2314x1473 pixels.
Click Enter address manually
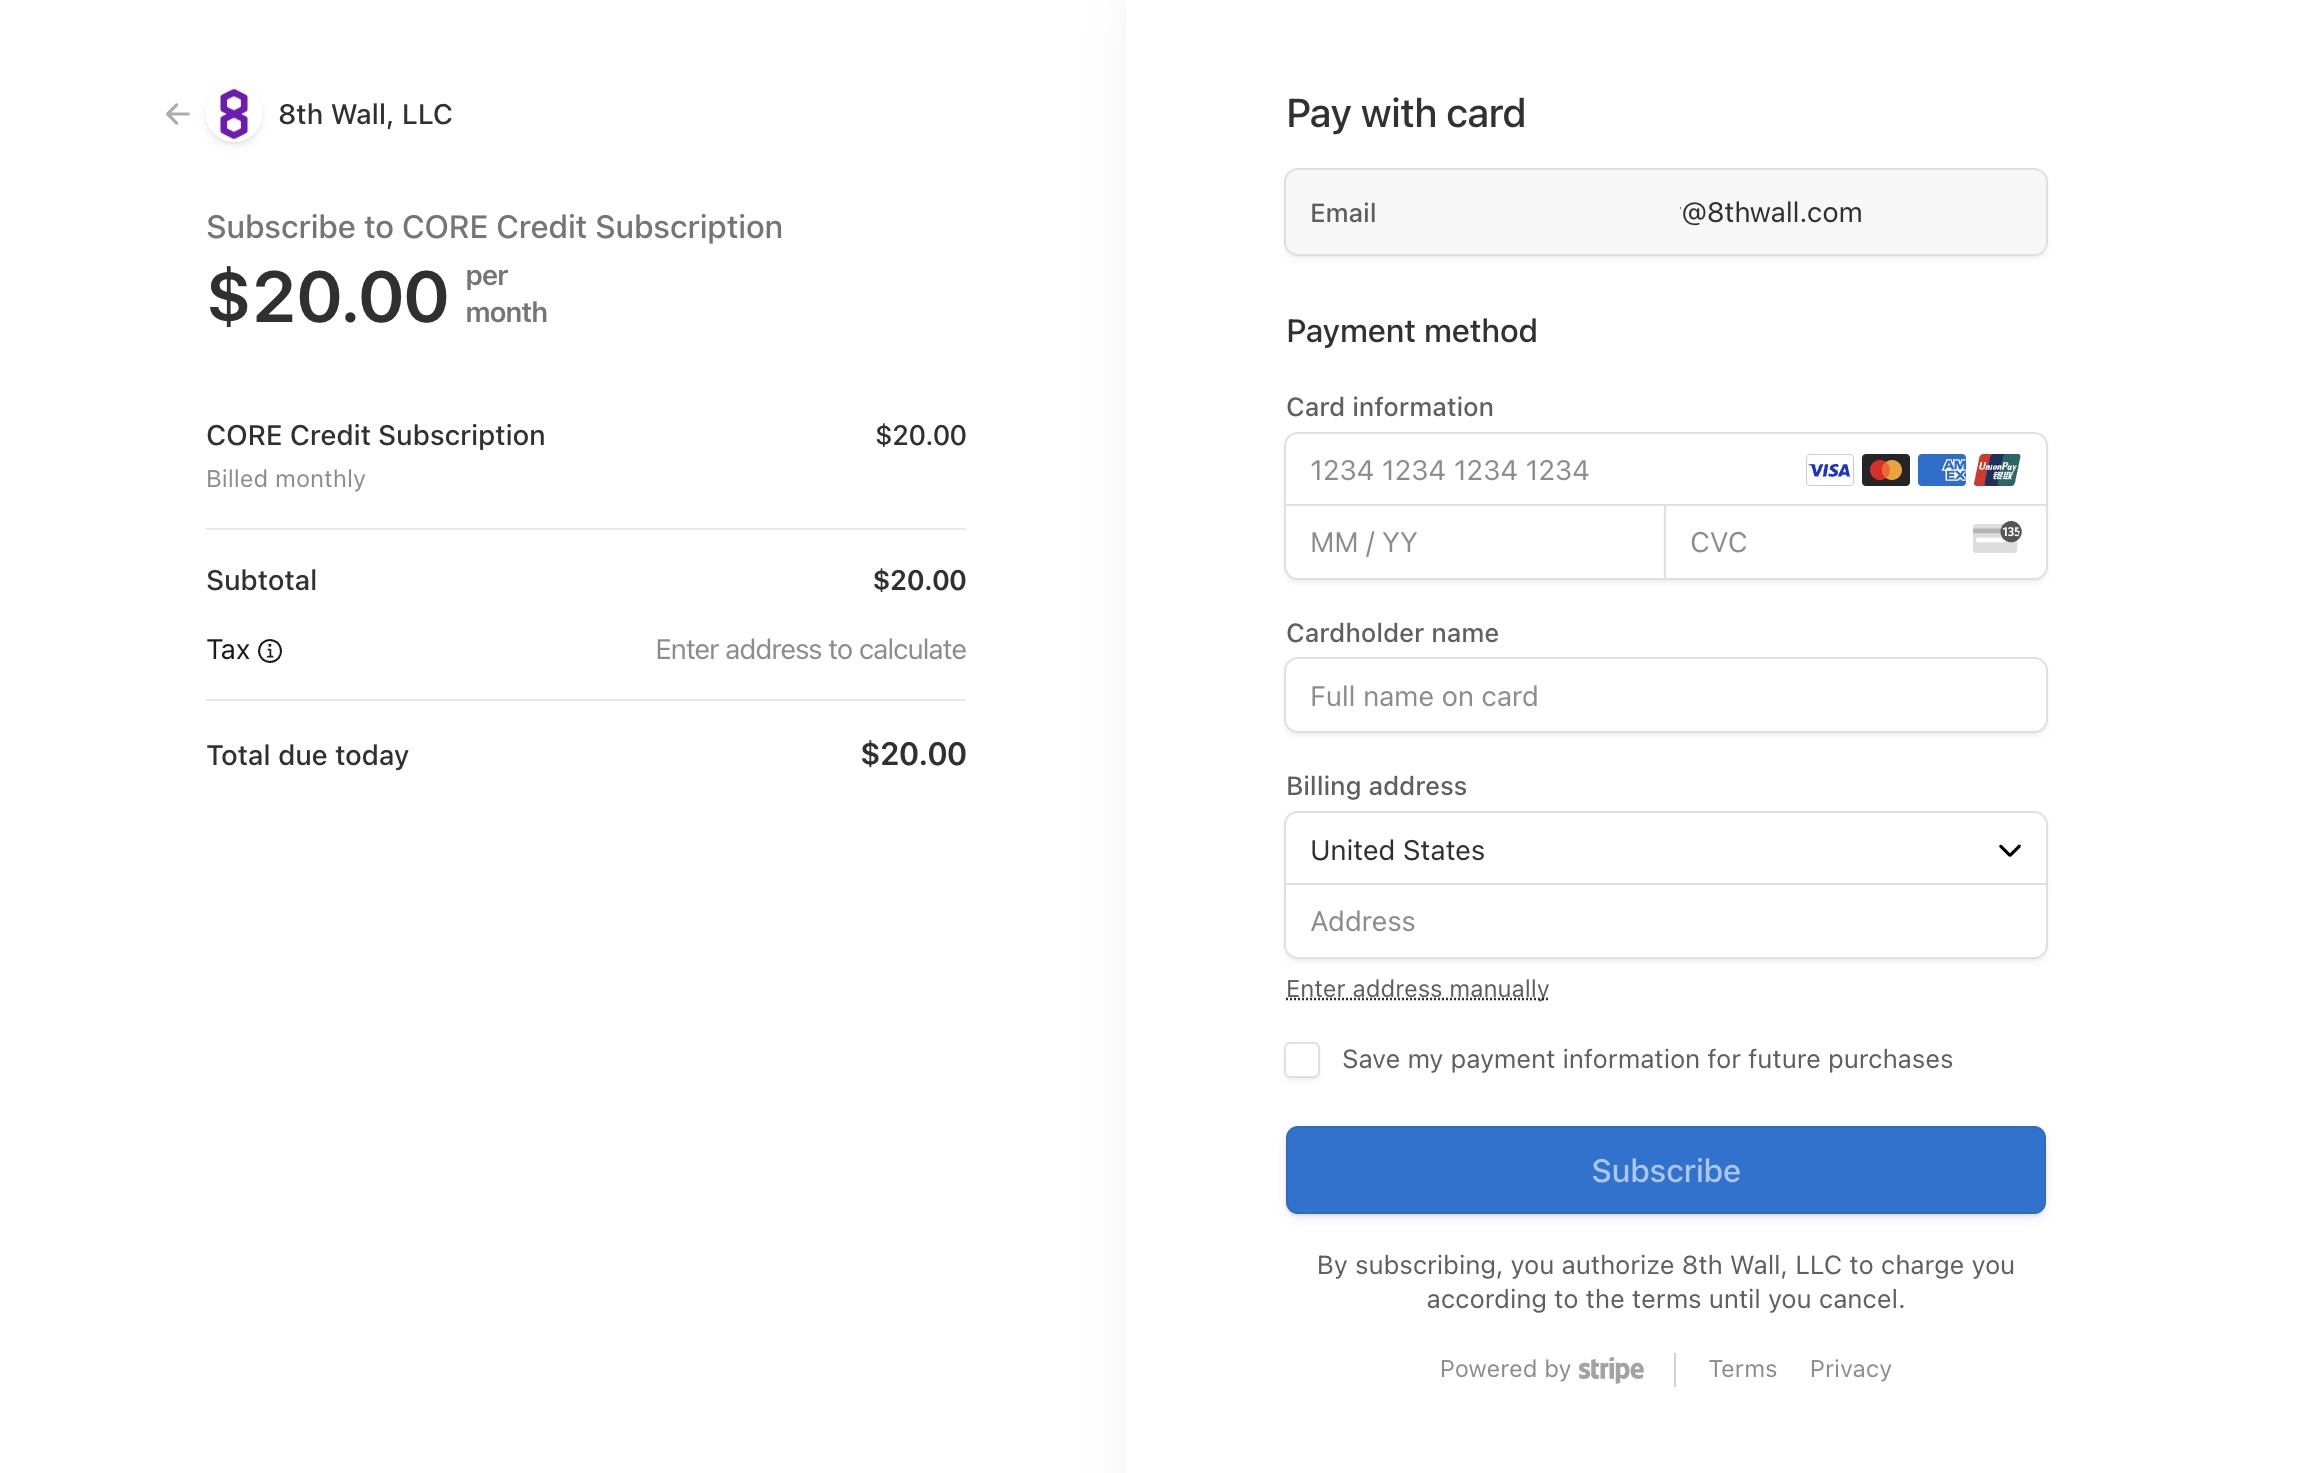coord(1417,988)
